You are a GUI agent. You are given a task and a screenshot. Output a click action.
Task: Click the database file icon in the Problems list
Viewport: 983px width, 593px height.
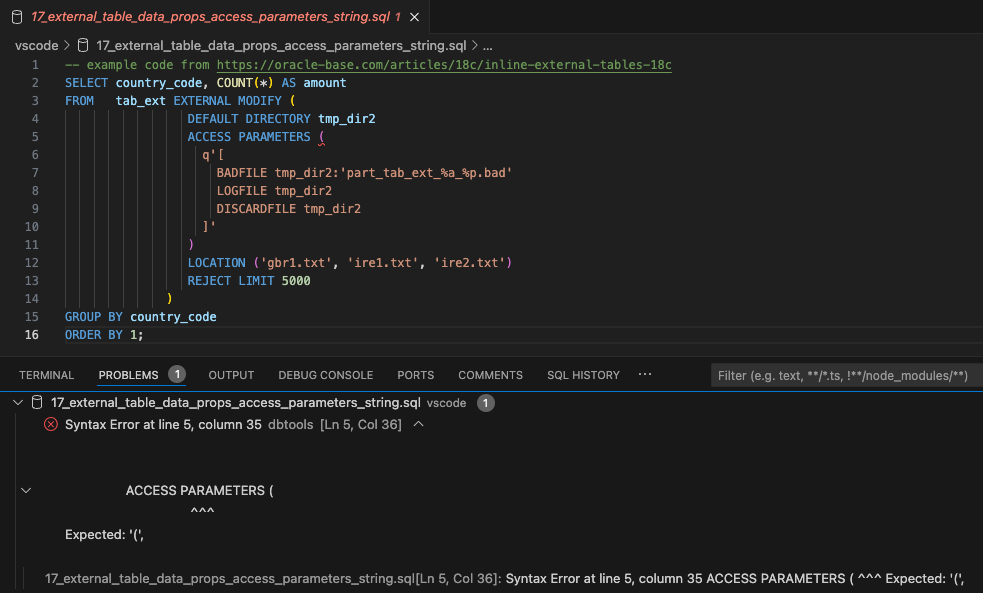pos(37,402)
